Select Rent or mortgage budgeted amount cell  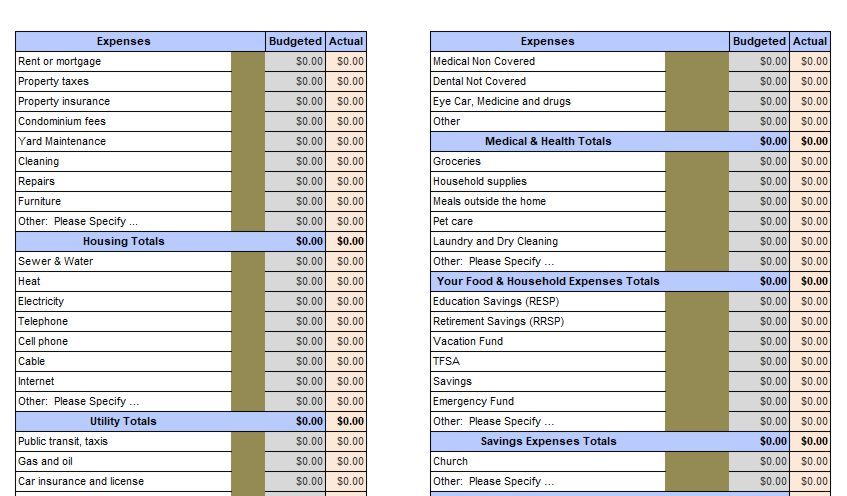click(295, 62)
